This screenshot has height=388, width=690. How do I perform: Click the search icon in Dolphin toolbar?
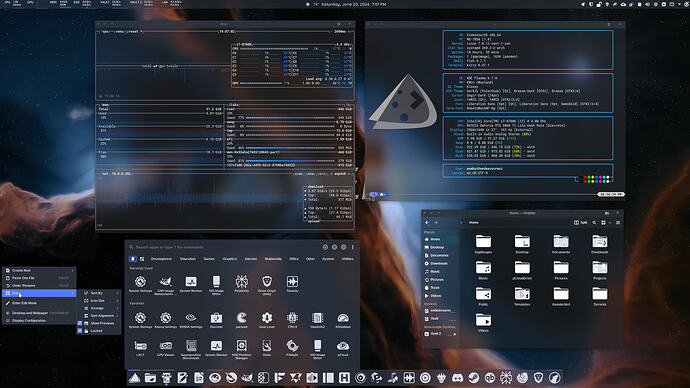coord(594,223)
